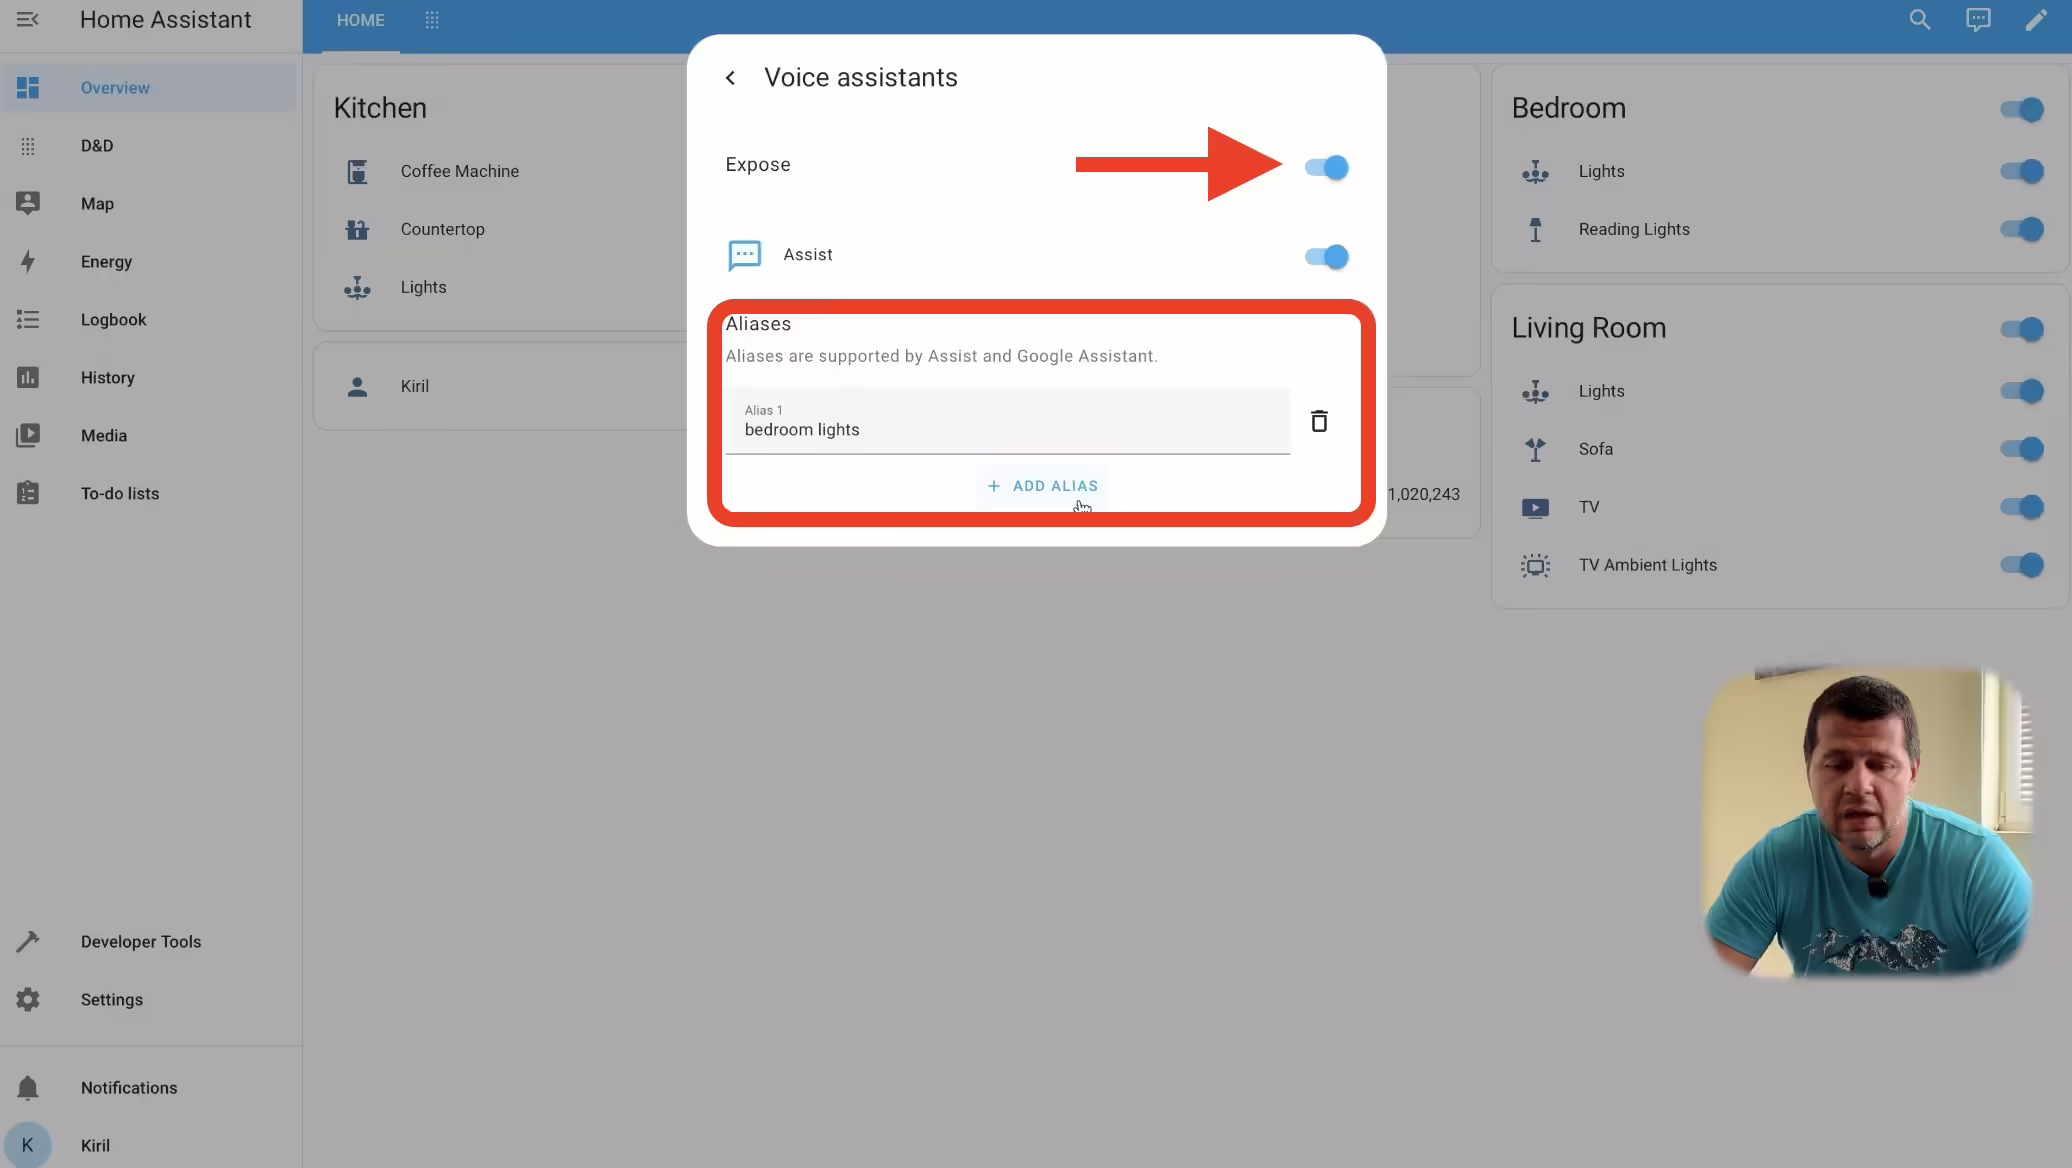Click the ADD ALIAS button
Viewport: 2072px width, 1168px height.
click(1042, 486)
